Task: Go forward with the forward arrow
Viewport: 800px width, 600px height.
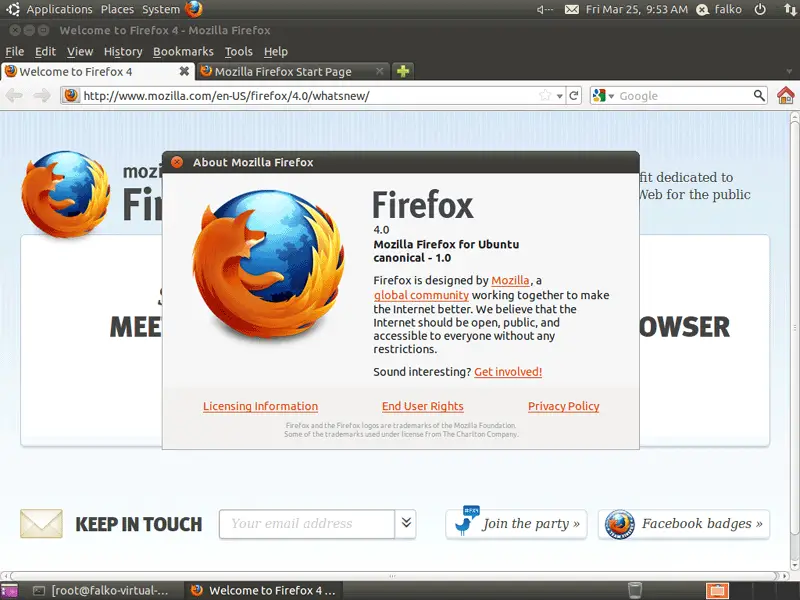Action: click(42, 95)
